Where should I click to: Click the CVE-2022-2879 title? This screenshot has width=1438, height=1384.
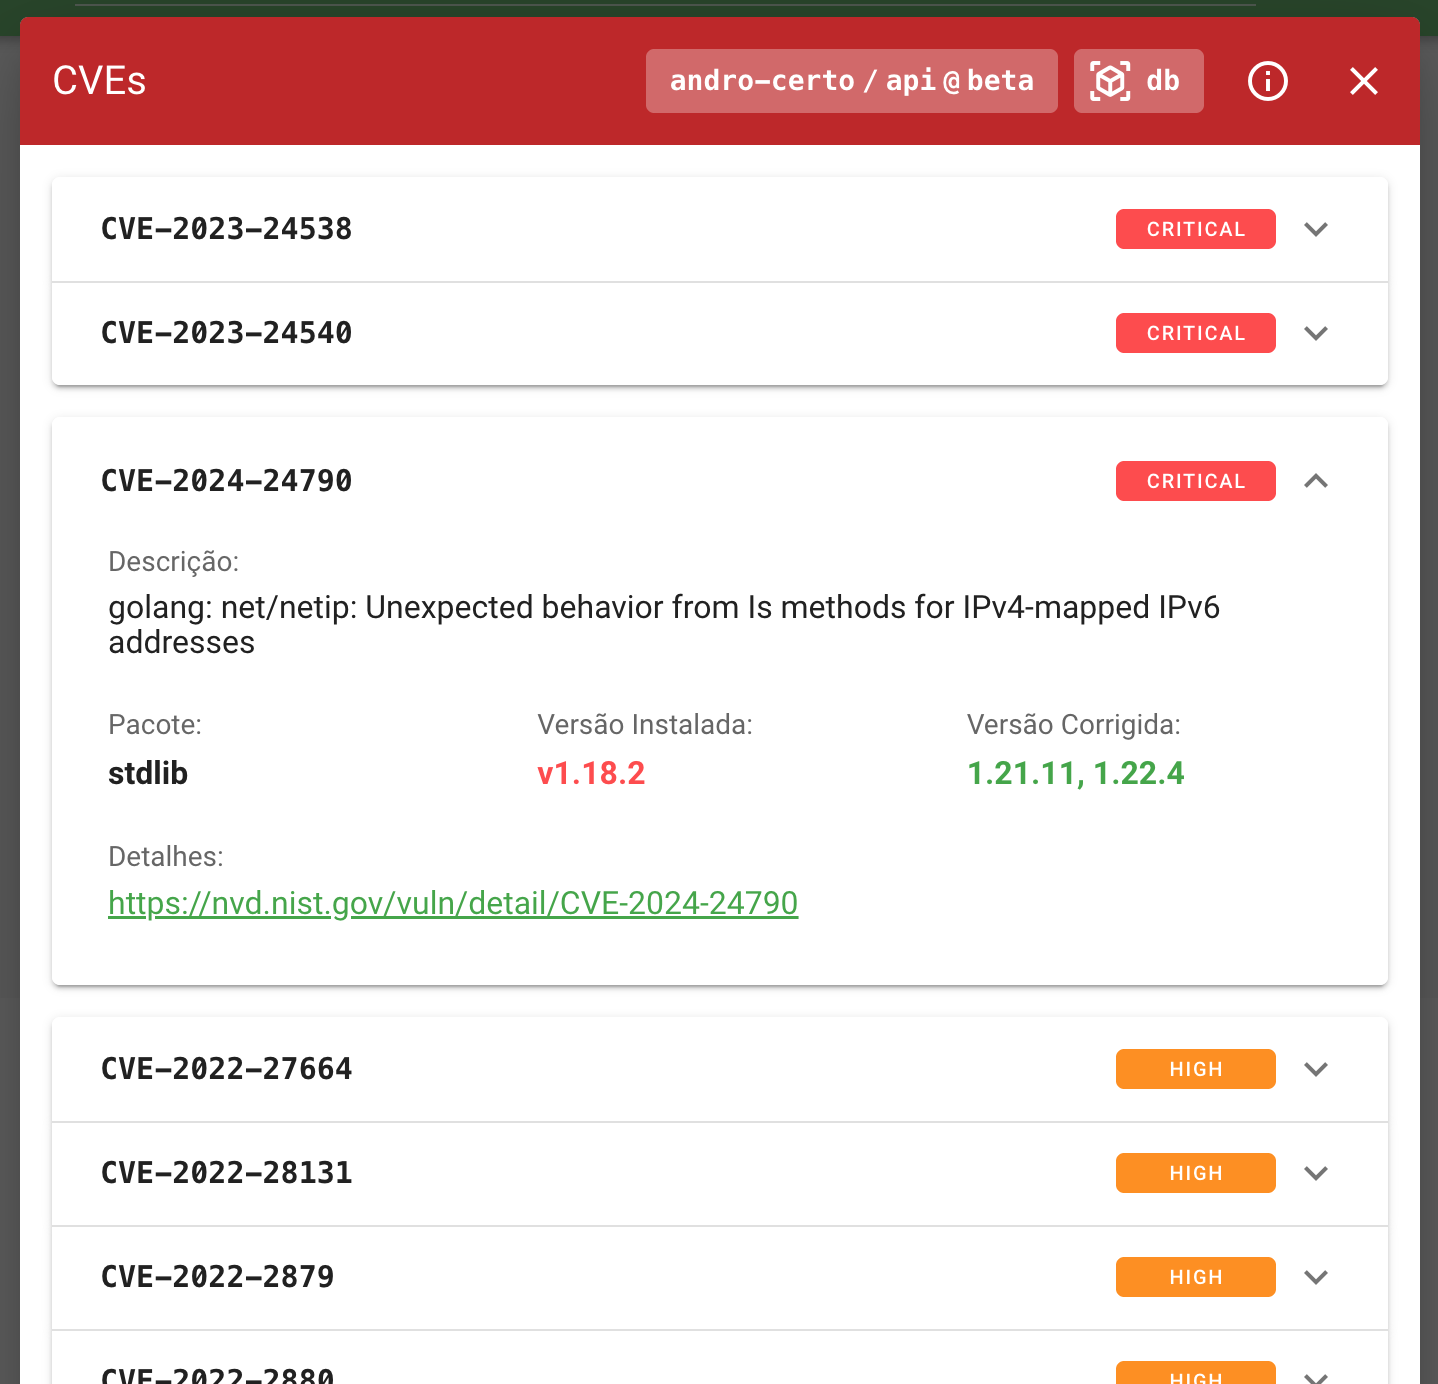(218, 1277)
